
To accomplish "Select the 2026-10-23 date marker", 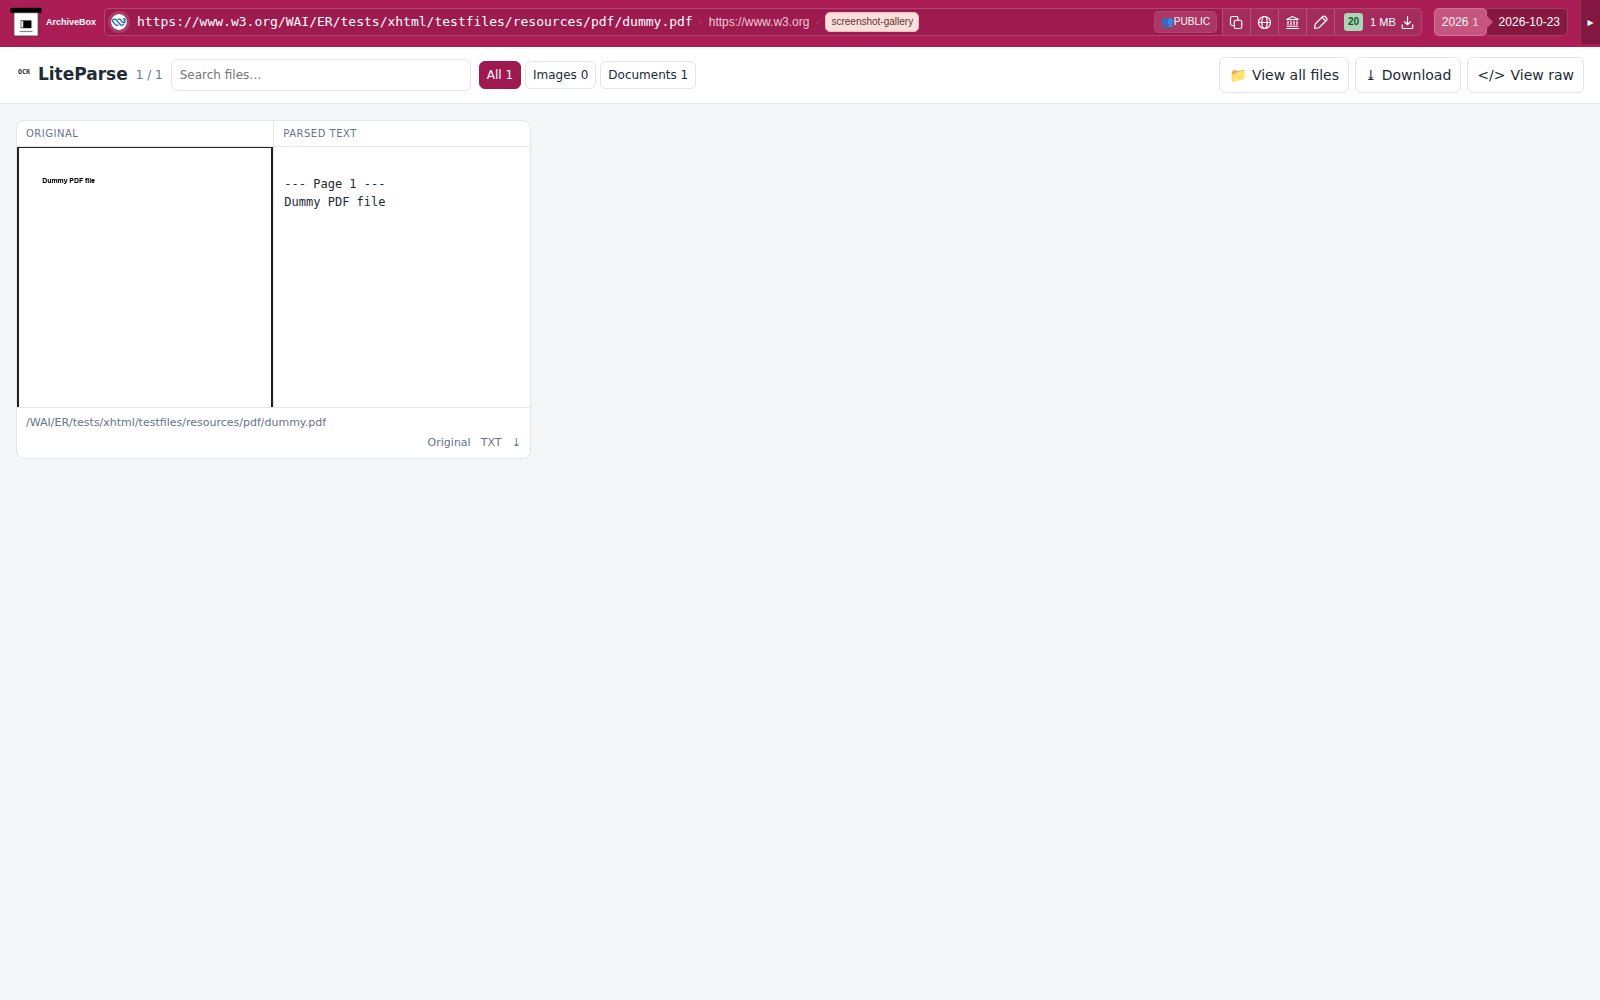I will click(1528, 22).
